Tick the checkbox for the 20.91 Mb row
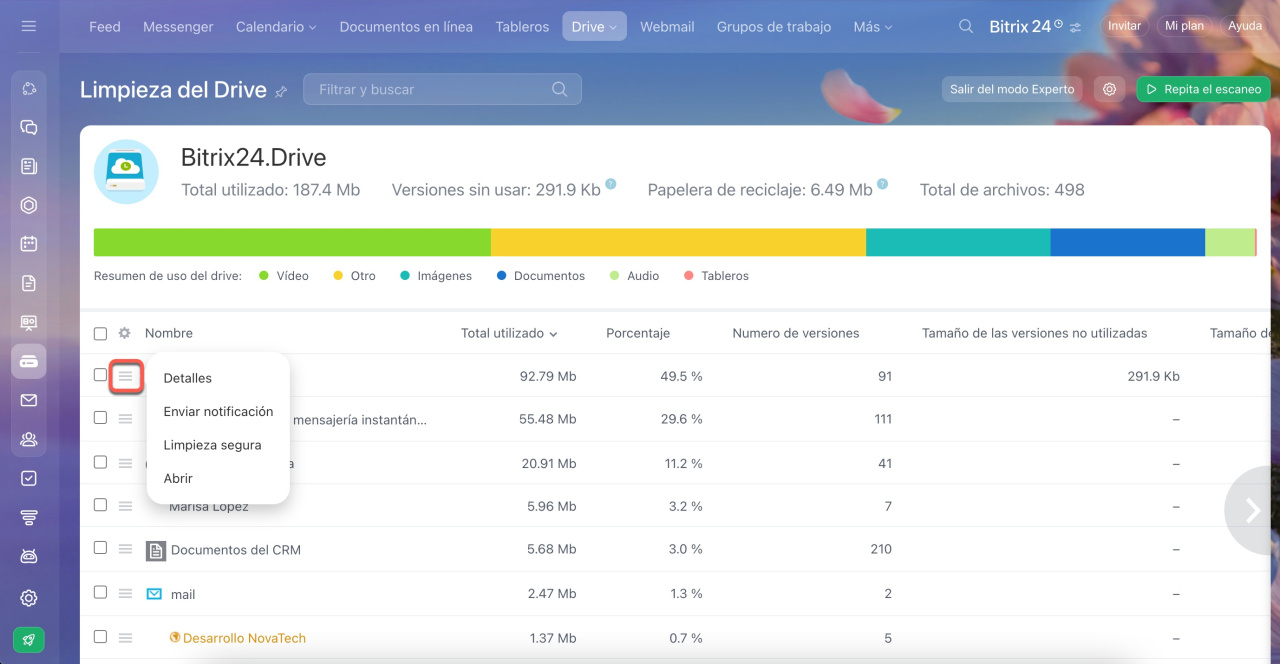This screenshot has width=1280, height=664. coord(100,462)
